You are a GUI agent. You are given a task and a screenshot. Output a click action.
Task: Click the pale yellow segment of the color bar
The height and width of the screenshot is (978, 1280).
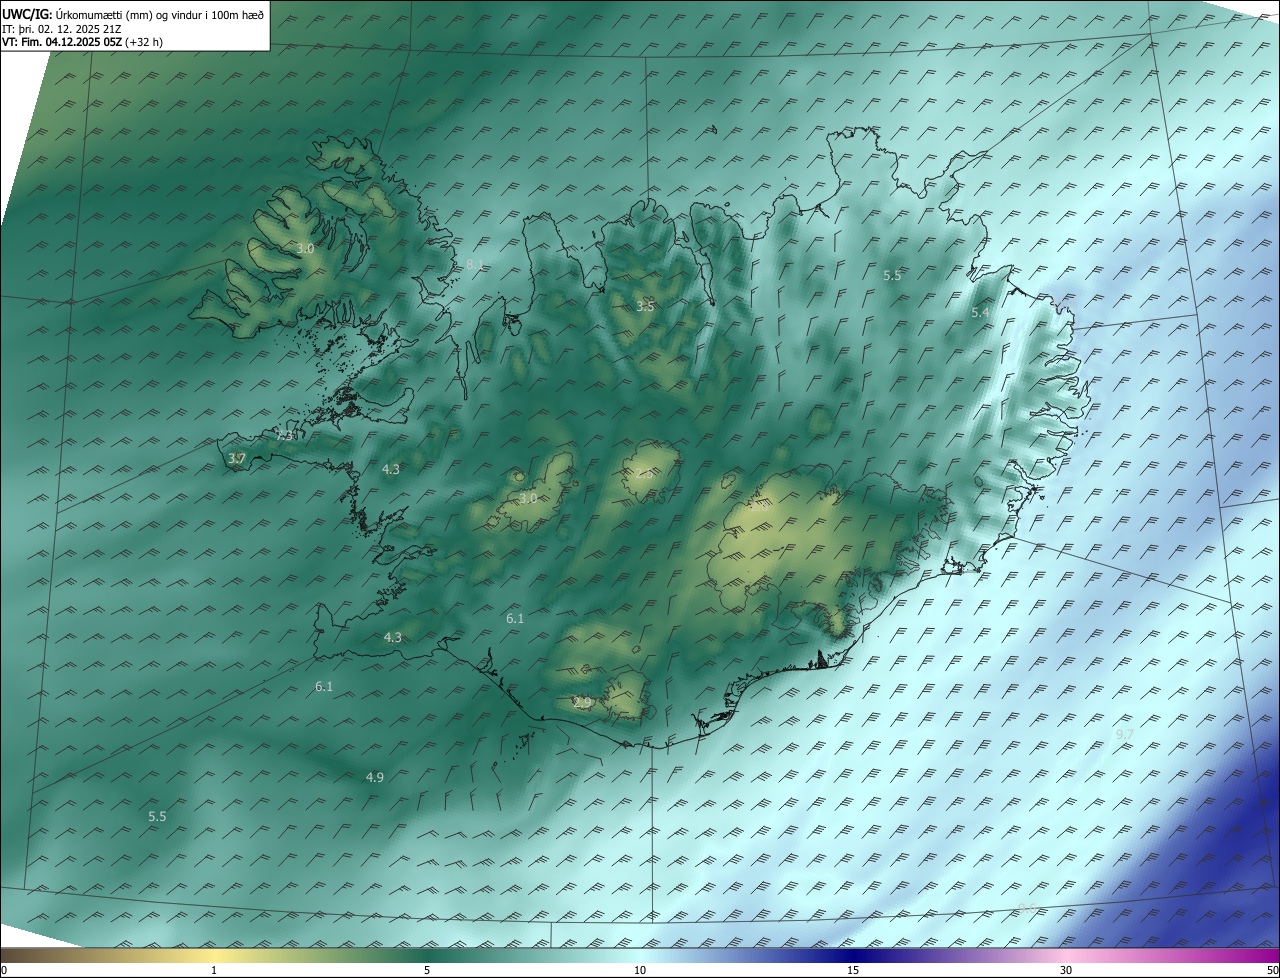[215, 956]
